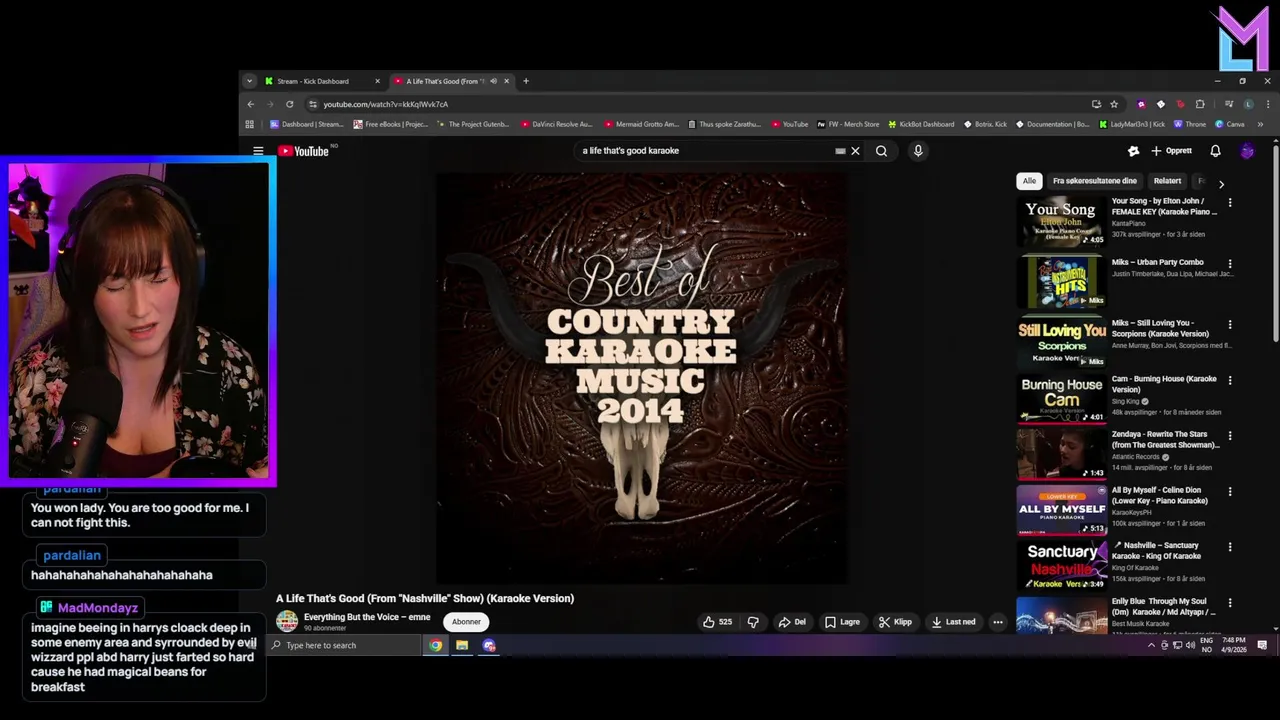Go to the YouTube home logo
The height and width of the screenshot is (720, 1280).
coord(304,151)
